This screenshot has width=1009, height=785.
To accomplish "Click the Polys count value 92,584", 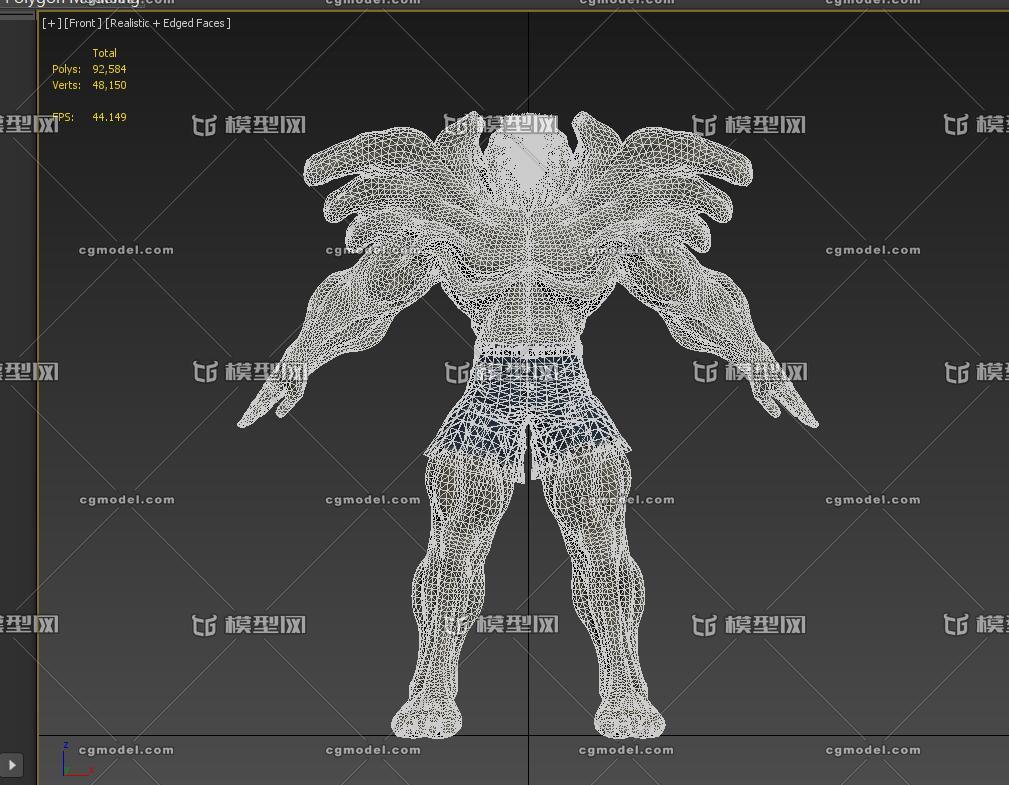I will [109, 69].
